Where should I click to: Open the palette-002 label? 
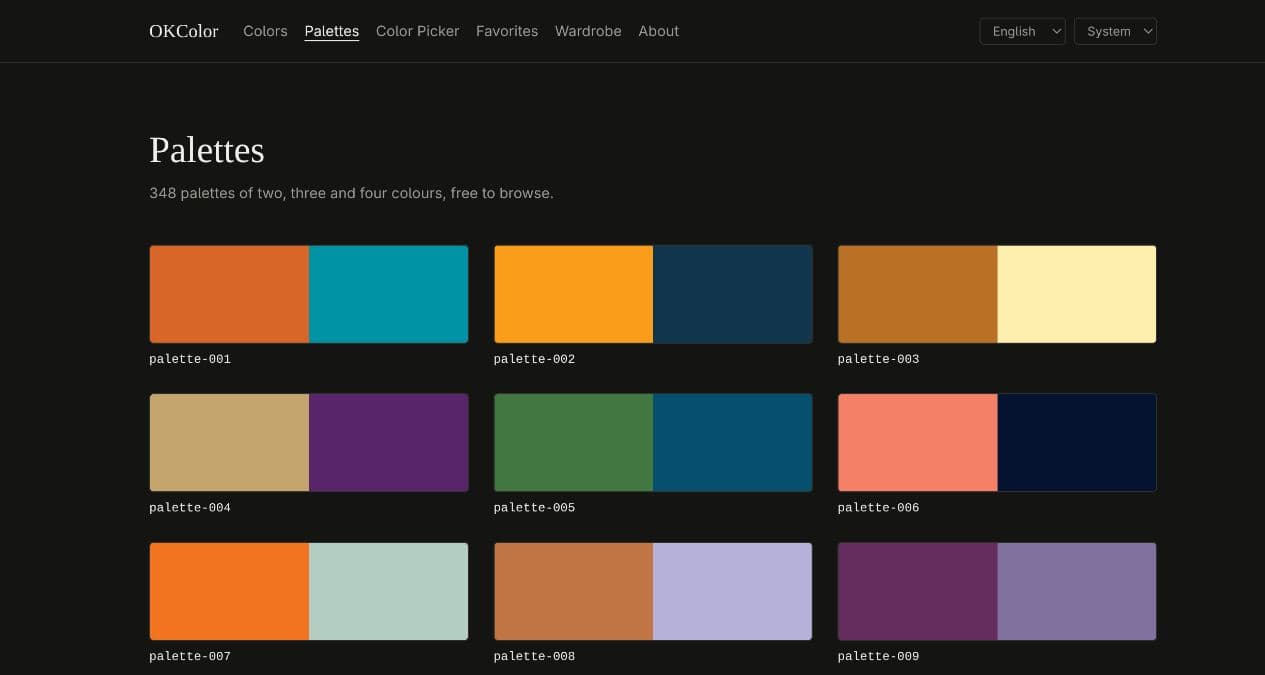click(x=535, y=359)
